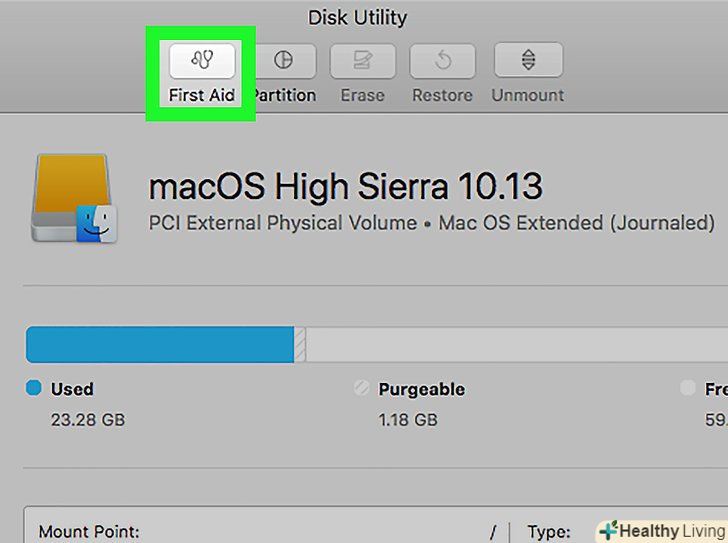This screenshot has width=728, height=543.
Task: Click the 'Disk Utility' window title
Action: [x=357, y=17]
